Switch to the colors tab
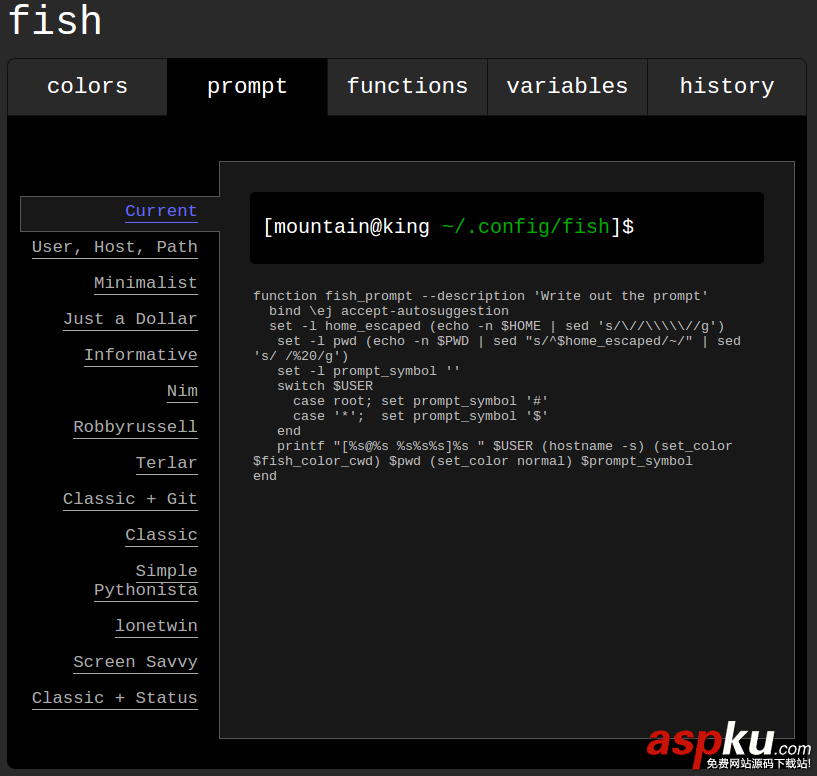The width and height of the screenshot is (817, 776). tap(88, 87)
